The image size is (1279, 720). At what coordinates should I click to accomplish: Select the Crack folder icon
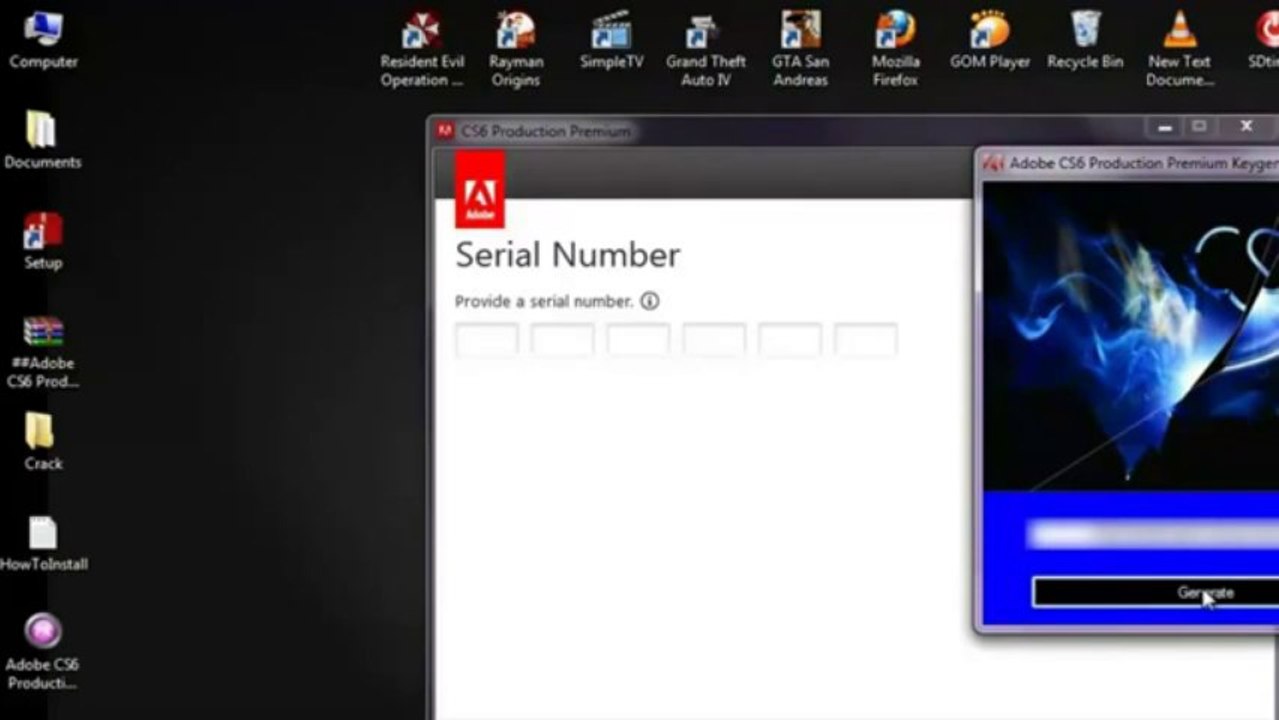pos(43,440)
